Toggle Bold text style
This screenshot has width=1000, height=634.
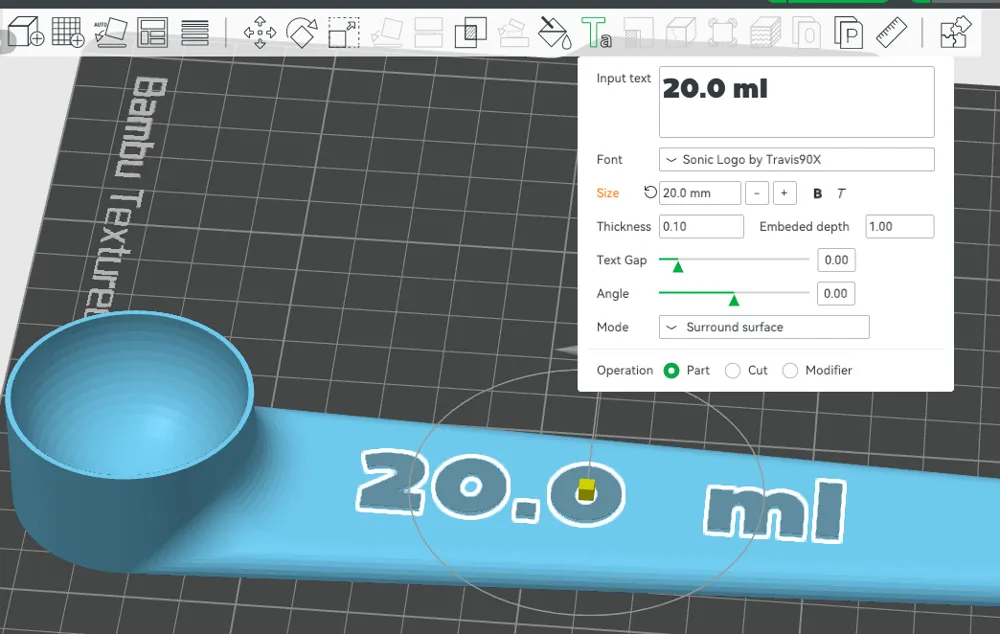point(818,193)
